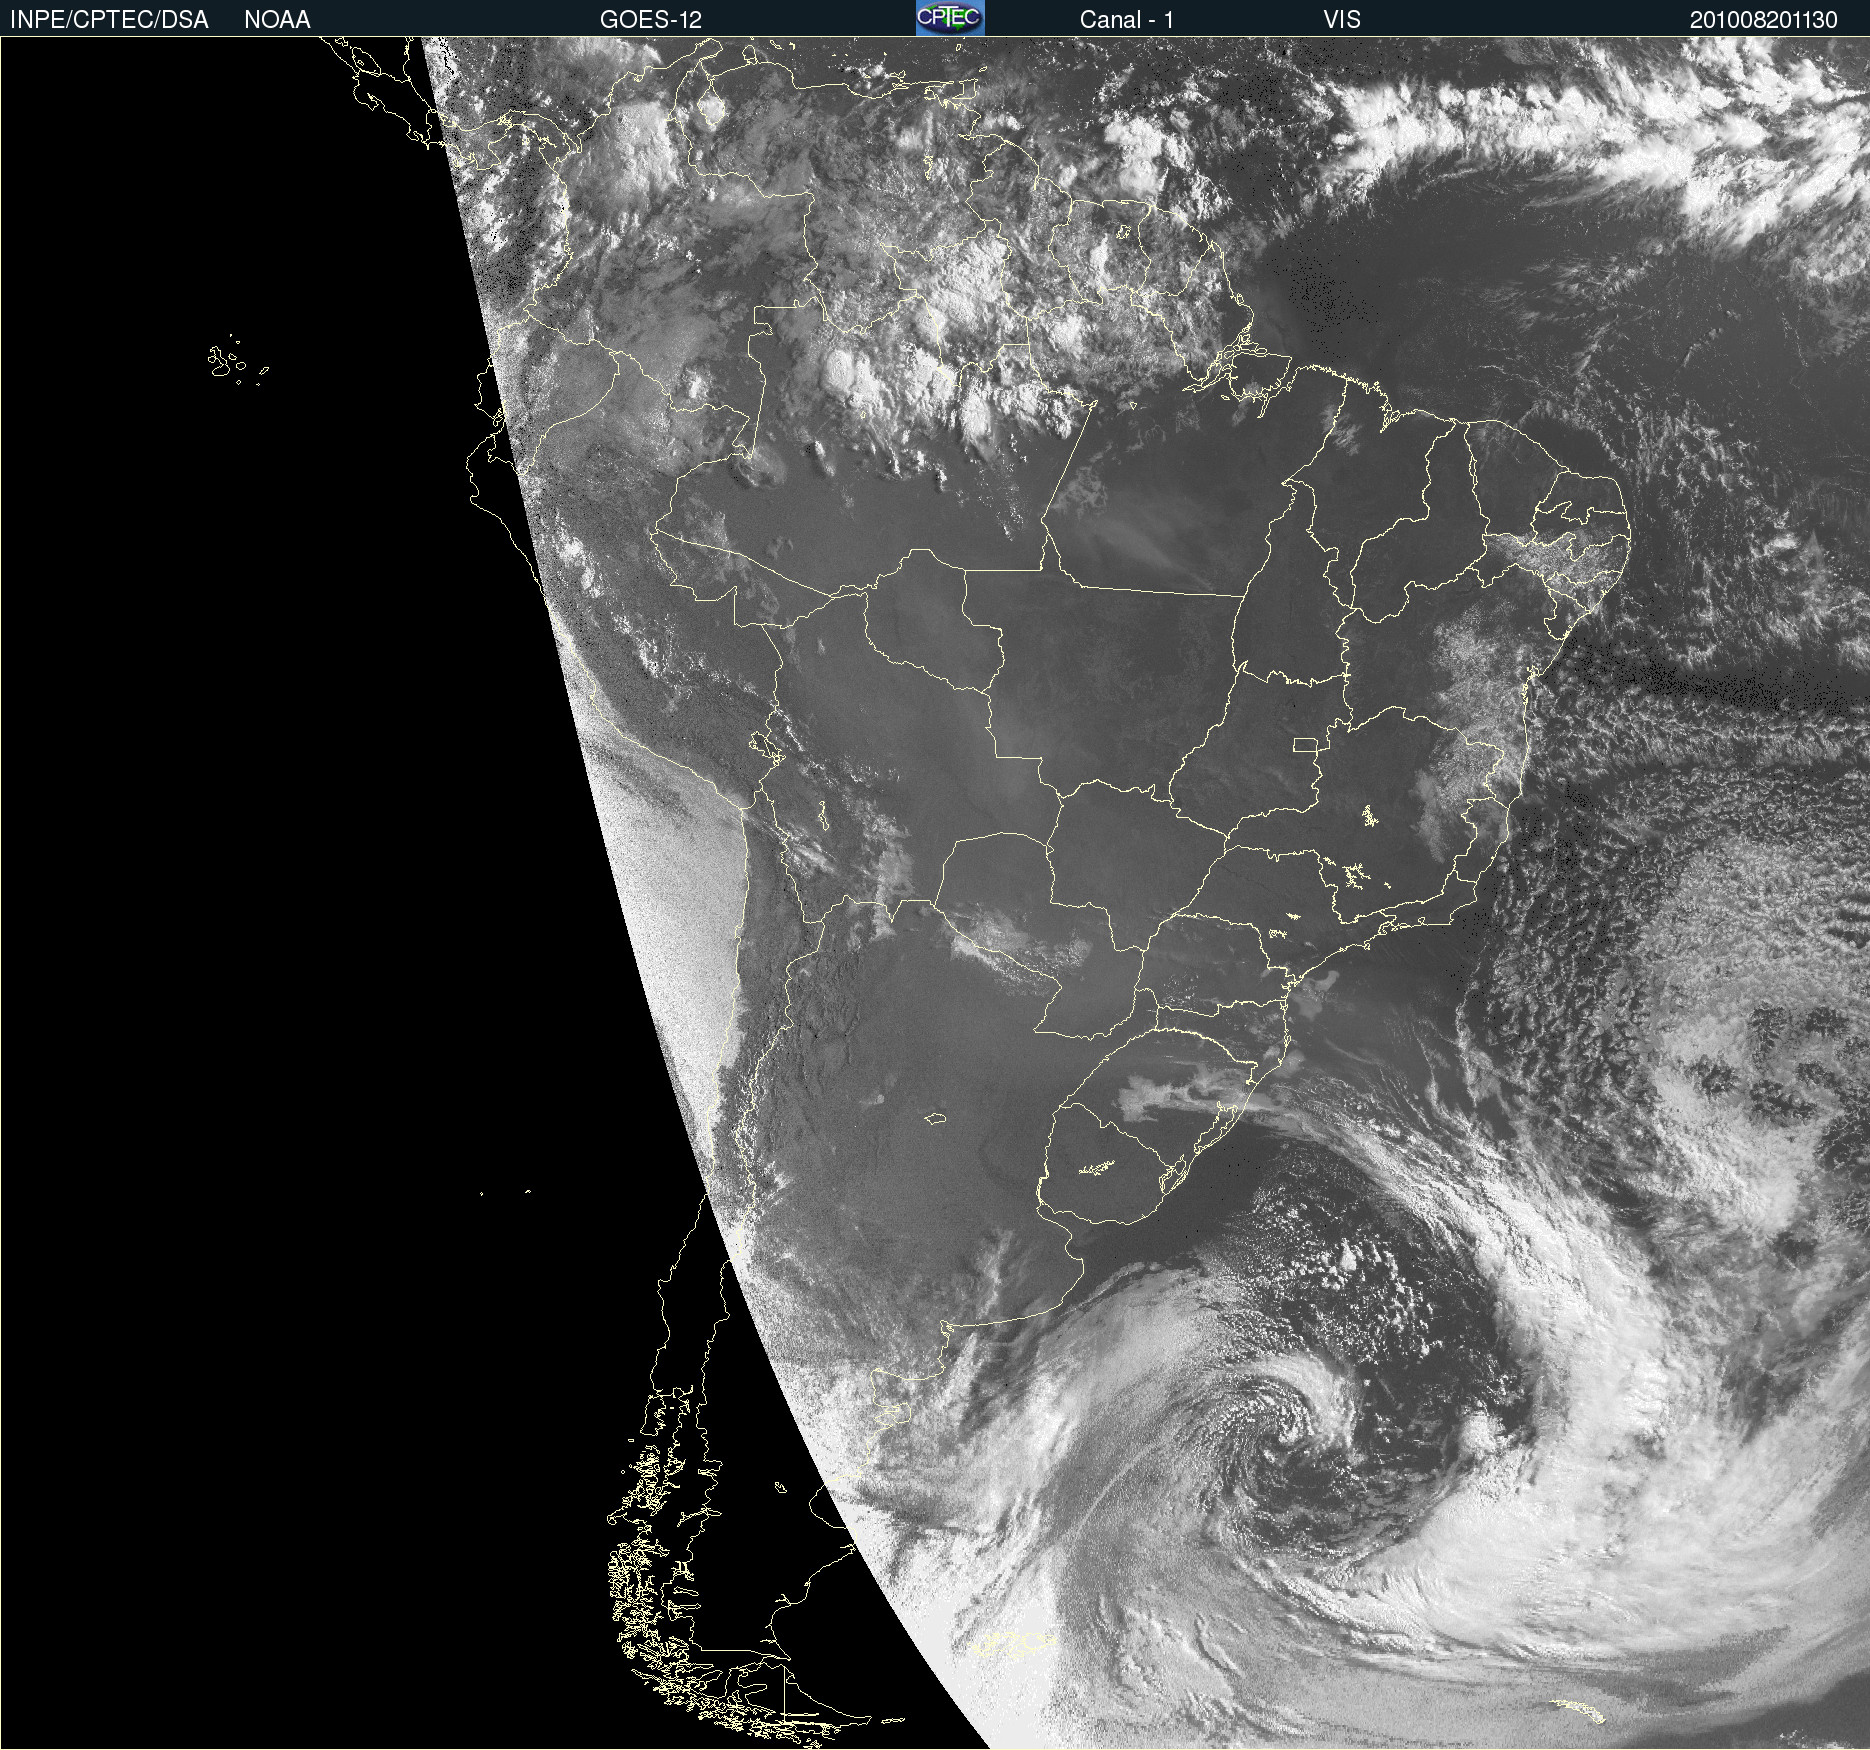1870x1750 pixels.
Task: Click the INPE/CPTEC/DSA header text
Action: [109, 20]
